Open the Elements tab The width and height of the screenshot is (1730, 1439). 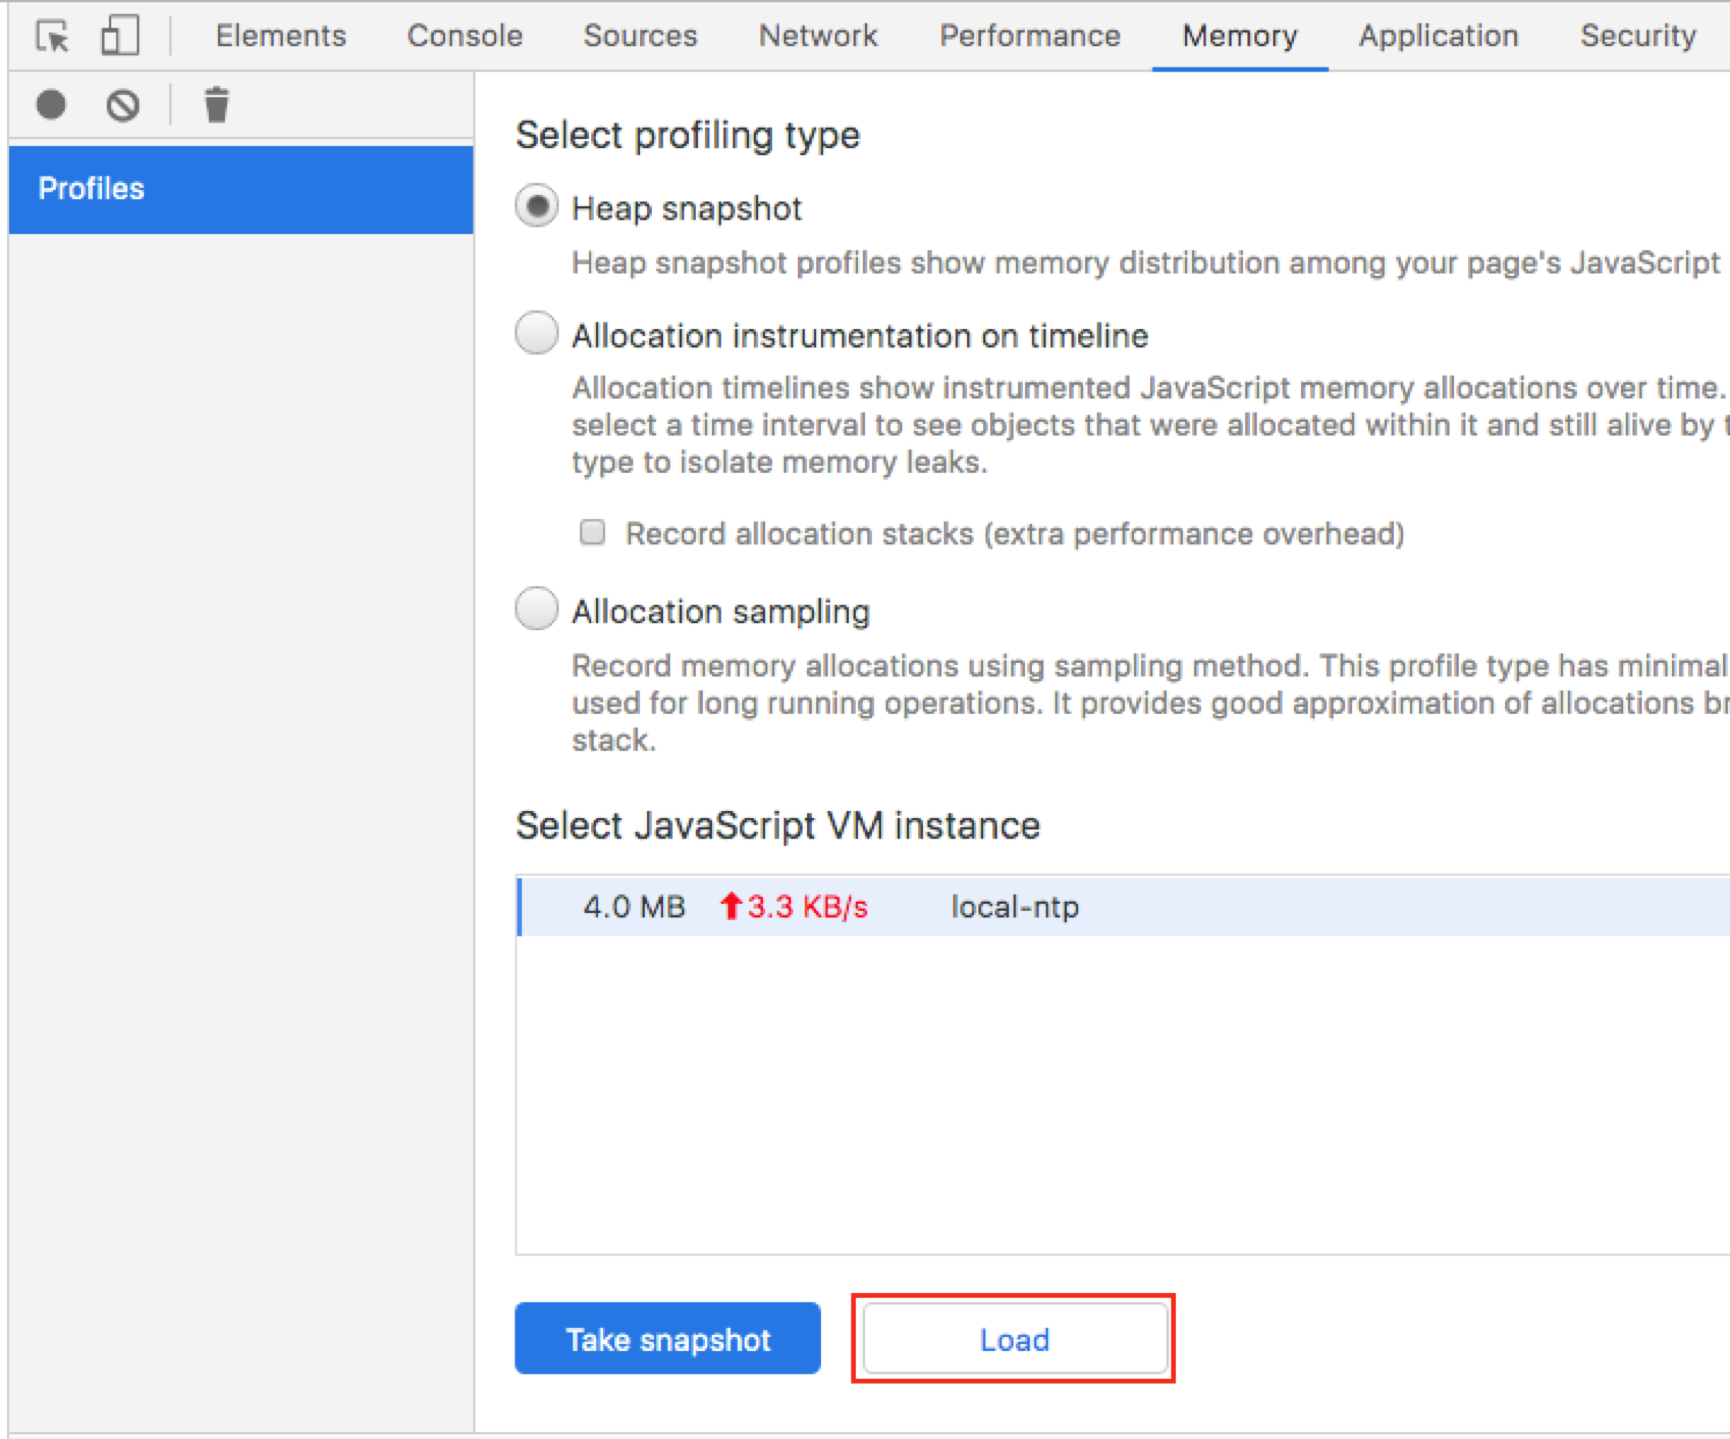tap(281, 36)
